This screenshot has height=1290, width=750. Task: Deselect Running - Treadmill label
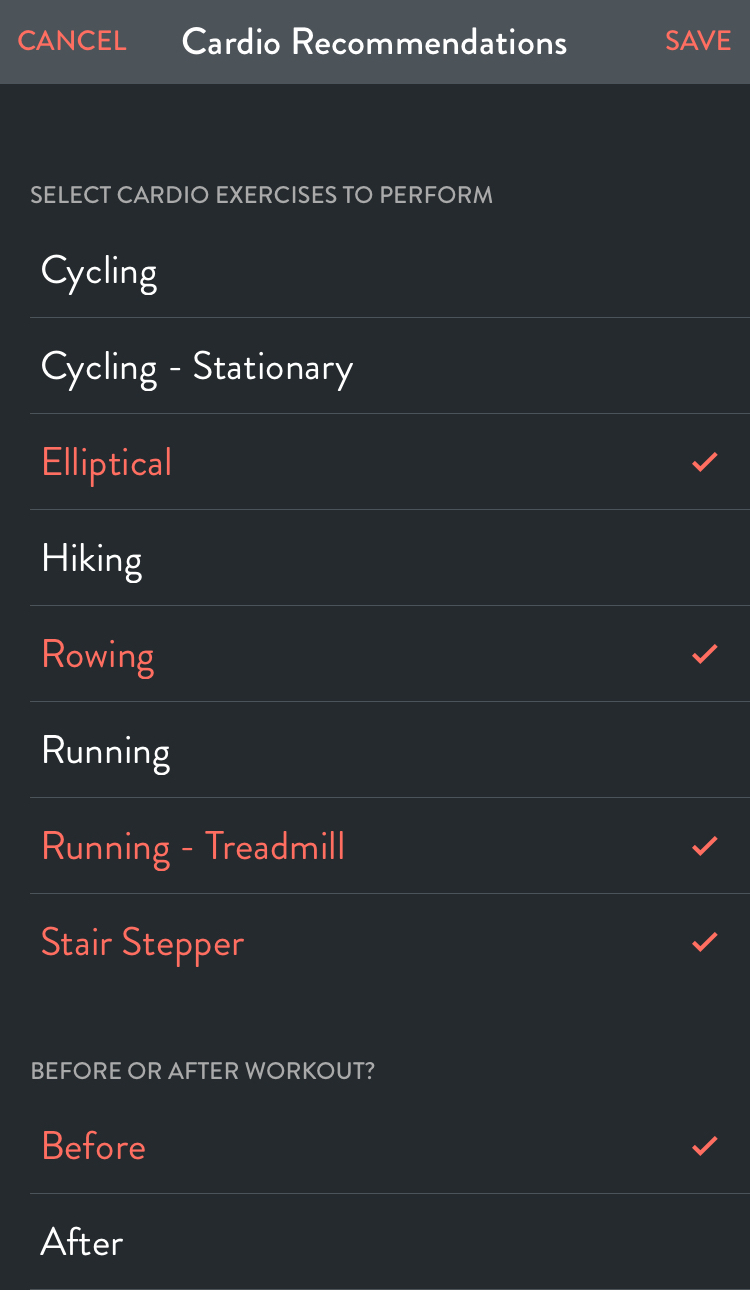coord(193,847)
